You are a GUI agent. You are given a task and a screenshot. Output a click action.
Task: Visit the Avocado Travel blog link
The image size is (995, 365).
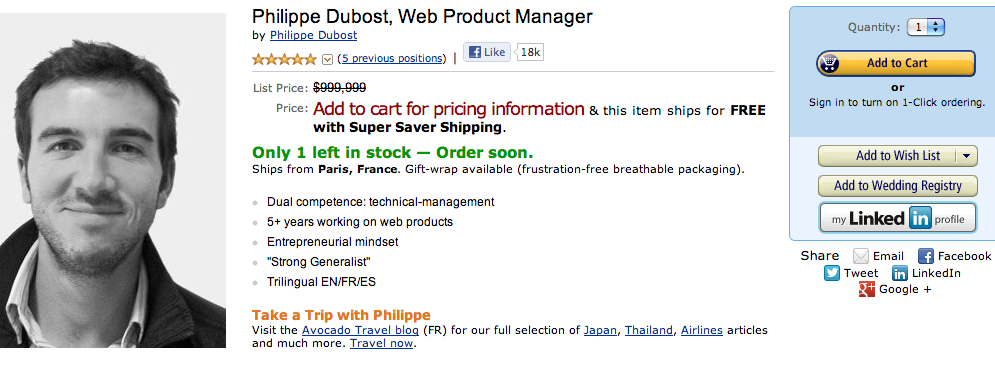click(x=360, y=330)
